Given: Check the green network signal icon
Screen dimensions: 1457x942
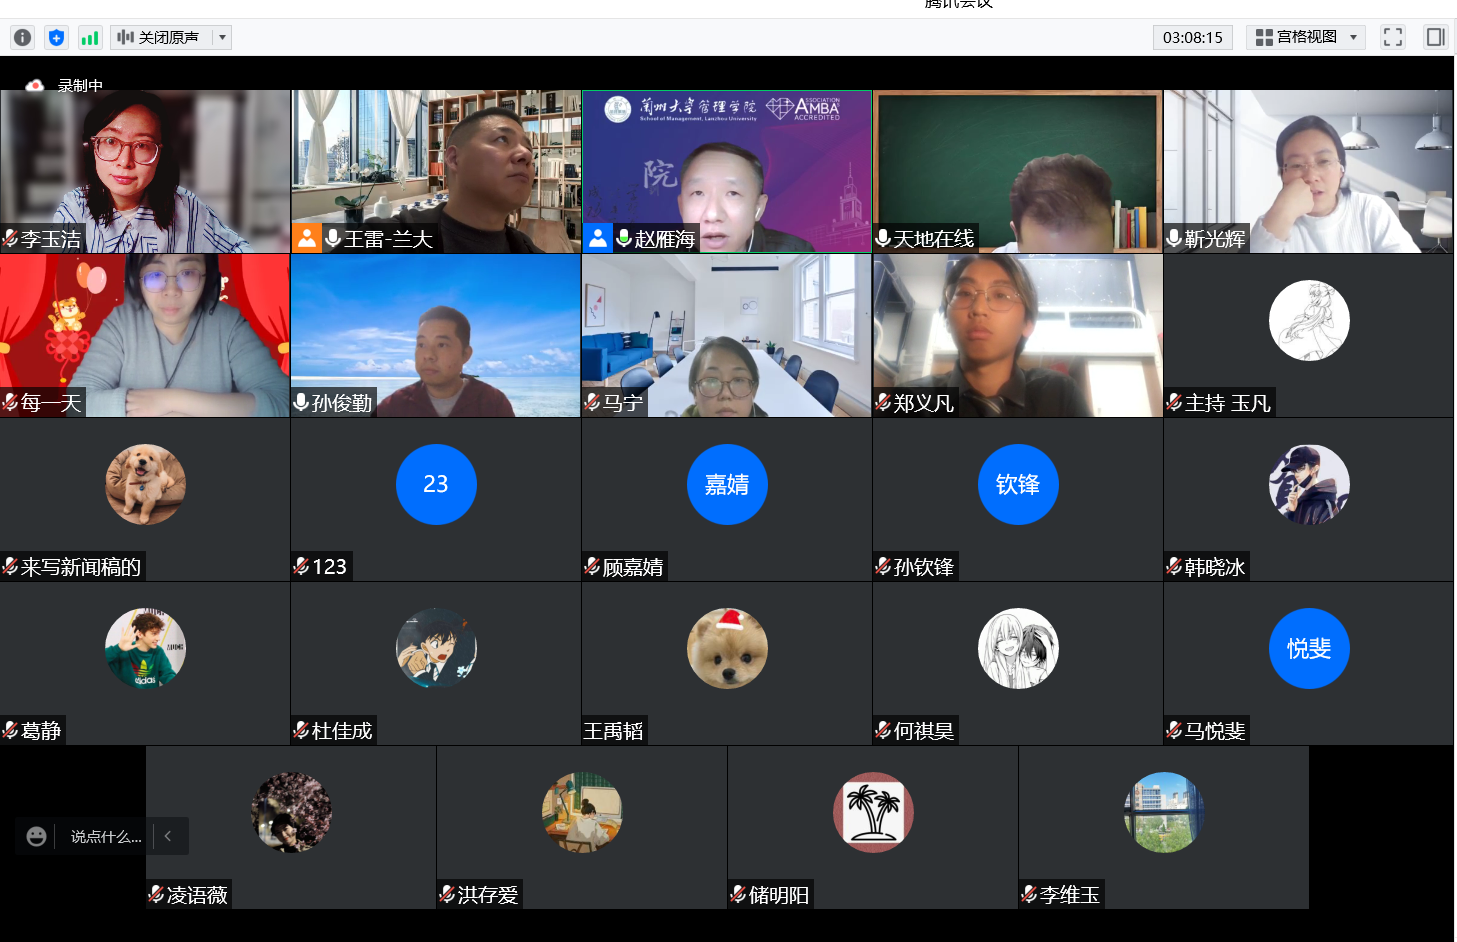Looking at the screenshot, I should click(90, 38).
